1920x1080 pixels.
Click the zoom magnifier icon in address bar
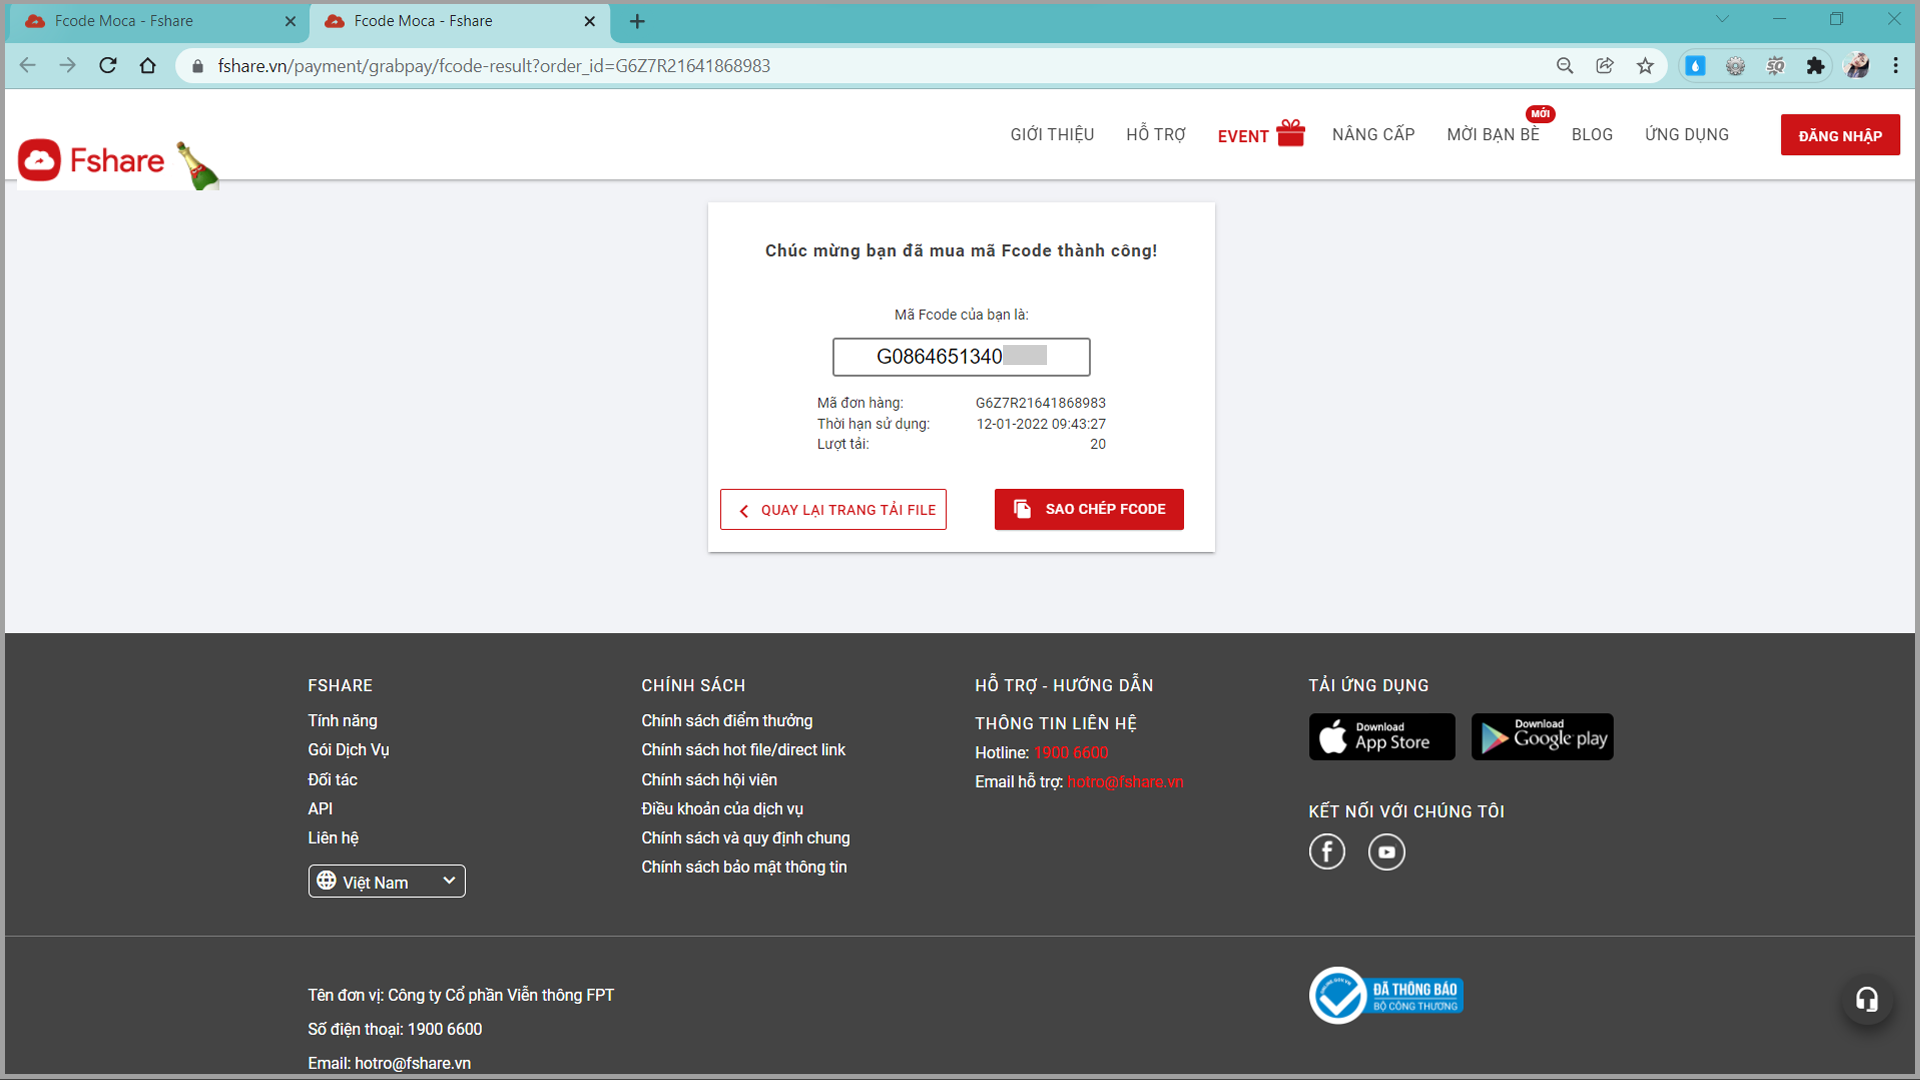pyautogui.click(x=1565, y=66)
